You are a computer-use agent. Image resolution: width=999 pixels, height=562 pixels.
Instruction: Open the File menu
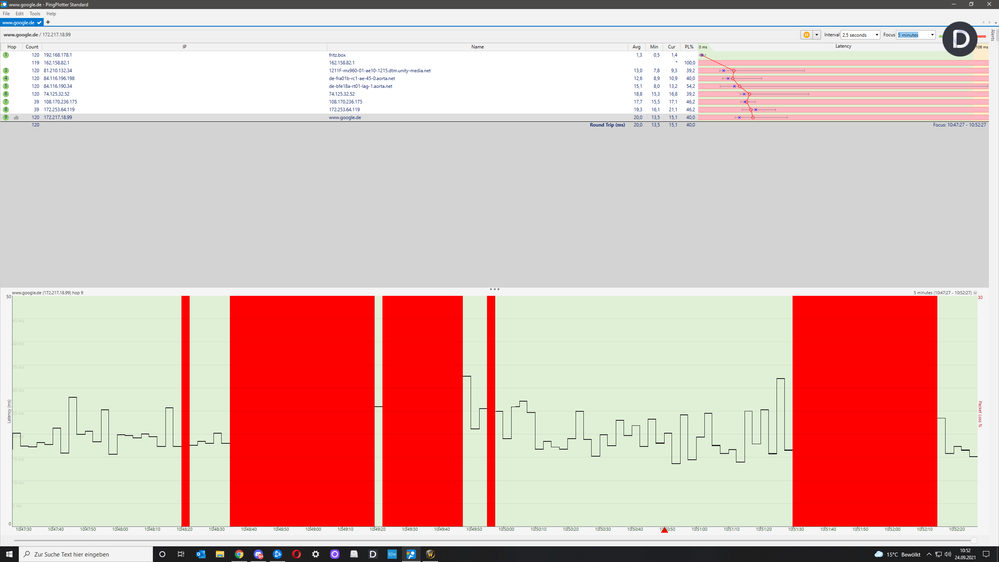pos(6,13)
